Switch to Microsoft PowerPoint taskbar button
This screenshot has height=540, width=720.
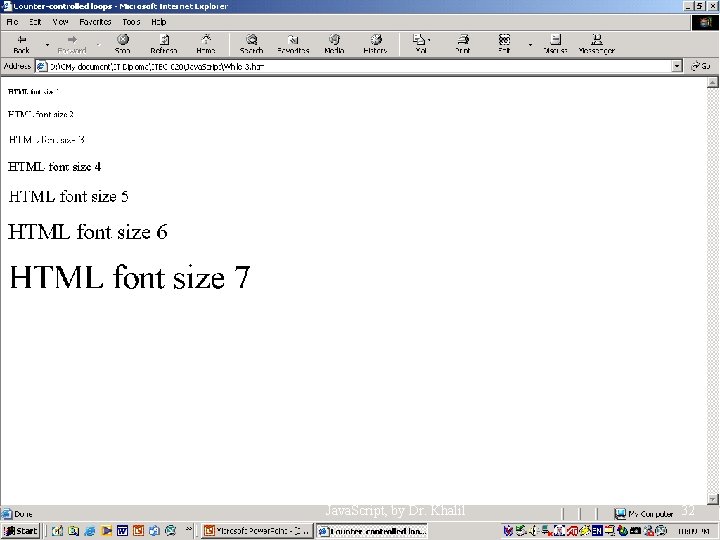(256, 531)
